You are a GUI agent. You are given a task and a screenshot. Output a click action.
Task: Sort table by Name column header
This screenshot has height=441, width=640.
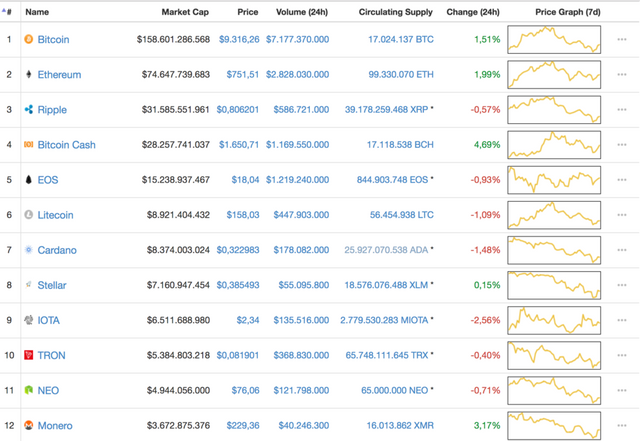coord(37,12)
